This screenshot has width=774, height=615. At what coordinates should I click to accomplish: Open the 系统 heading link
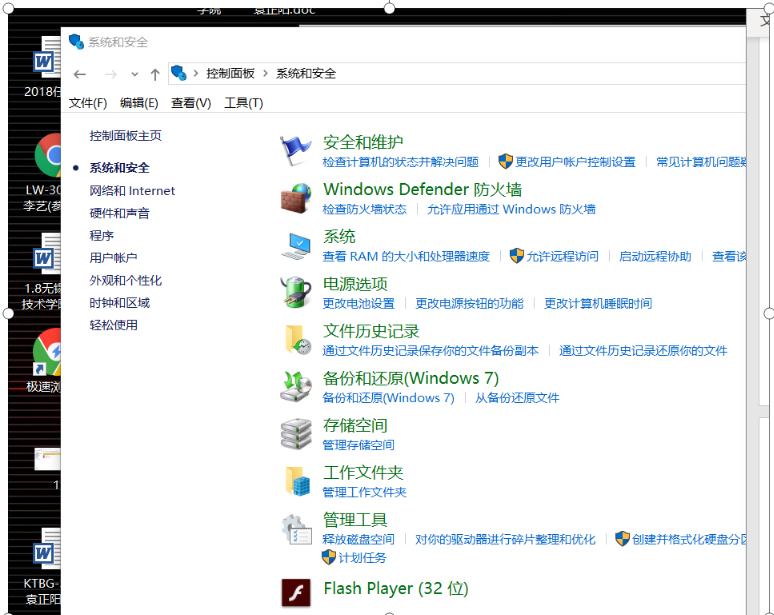[339, 236]
